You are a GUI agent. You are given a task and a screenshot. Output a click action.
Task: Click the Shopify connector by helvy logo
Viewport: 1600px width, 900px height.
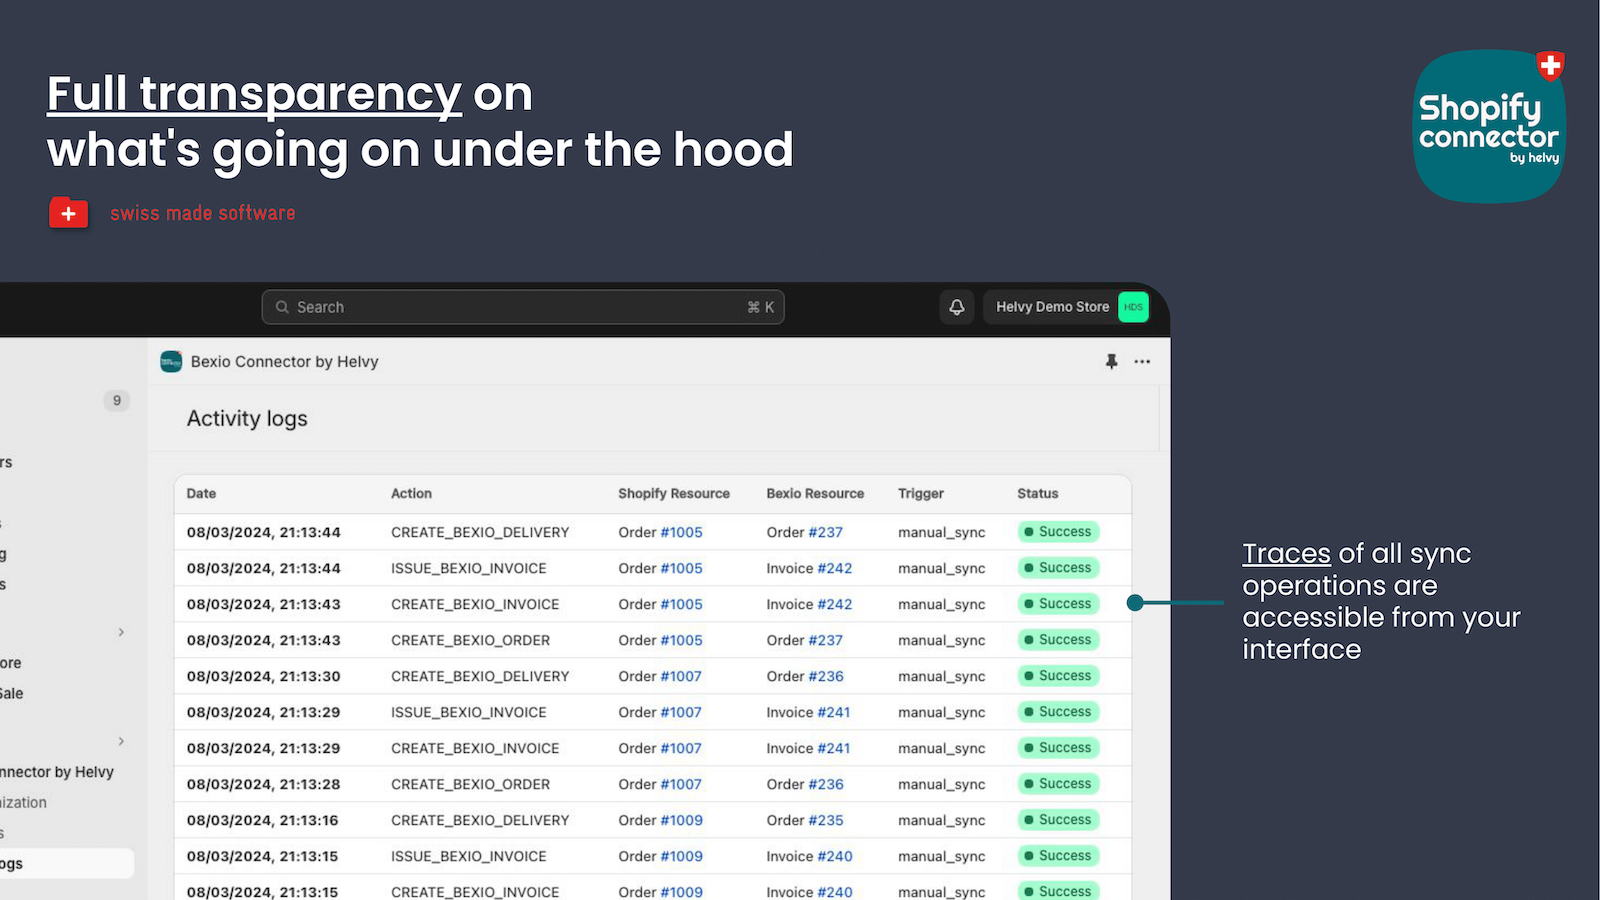click(1489, 126)
